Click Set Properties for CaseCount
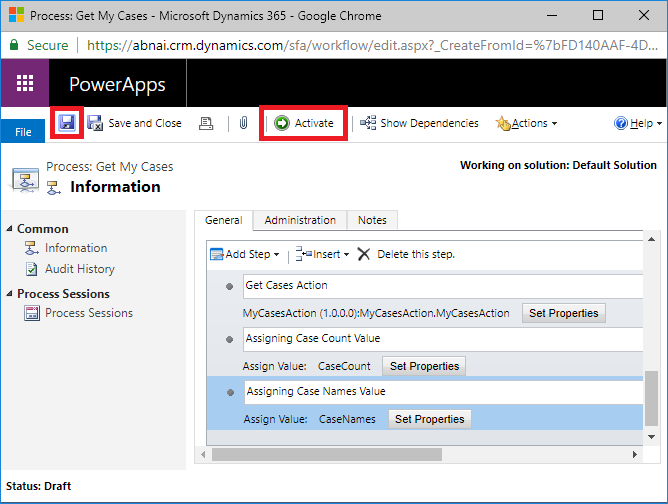The image size is (668, 504). (424, 366)
